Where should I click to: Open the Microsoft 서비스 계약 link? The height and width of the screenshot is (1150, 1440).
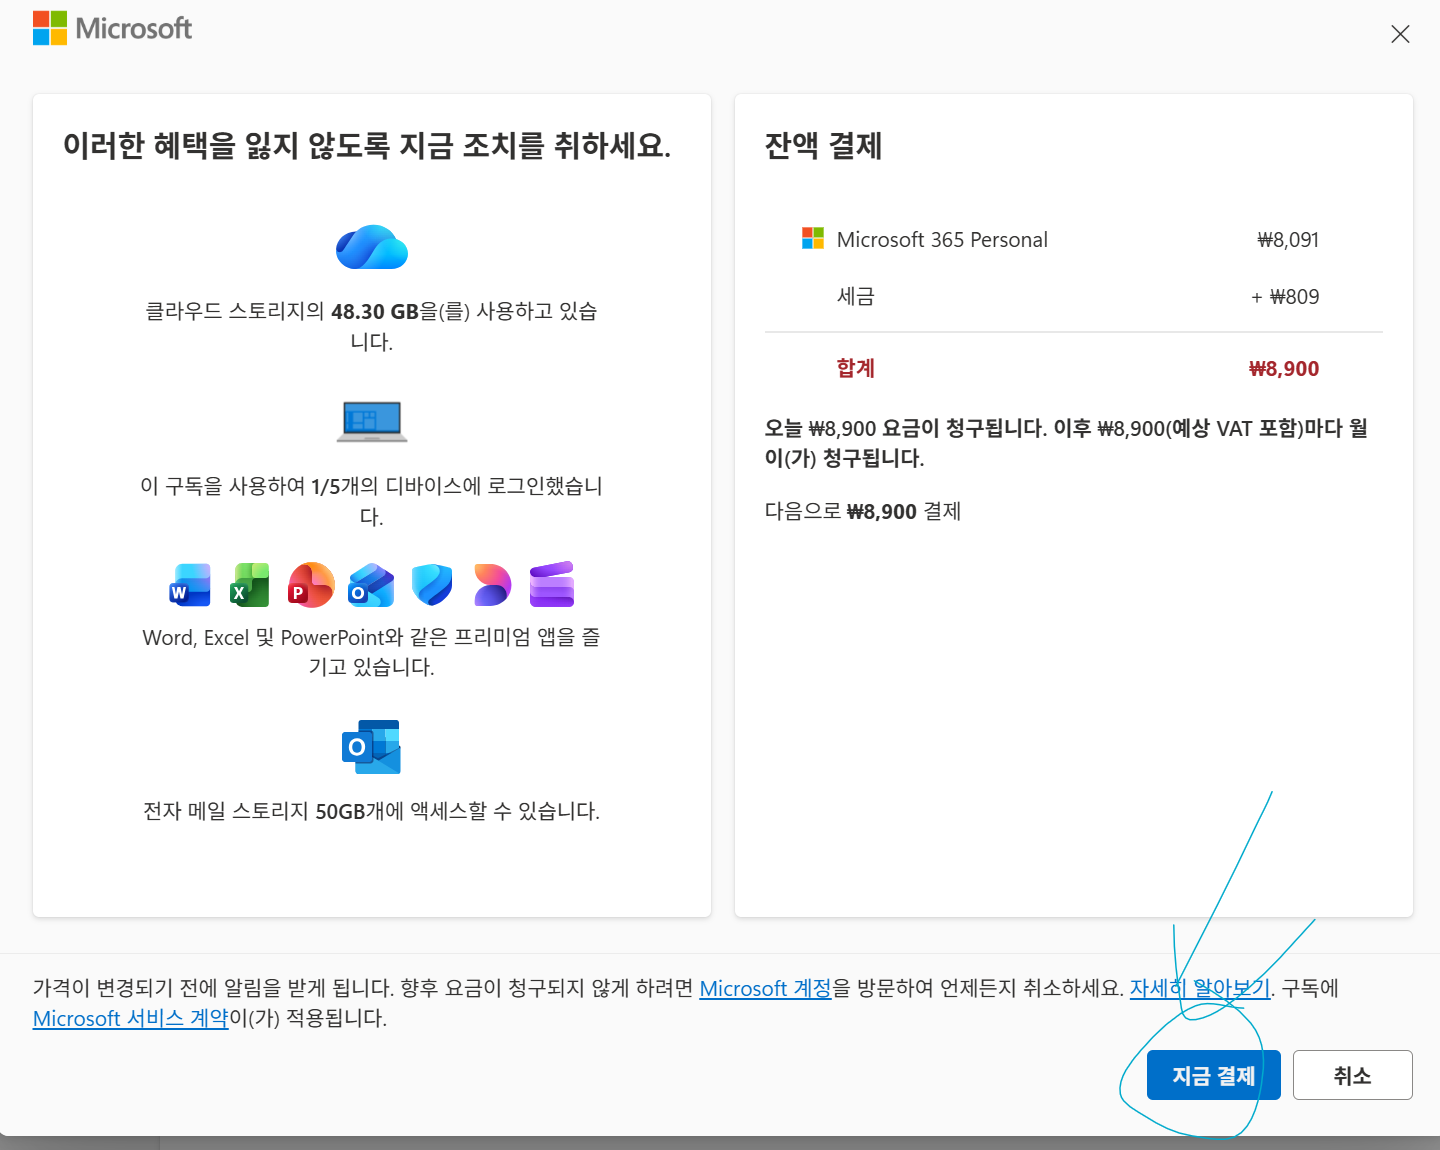click(x=131, y=1018)
